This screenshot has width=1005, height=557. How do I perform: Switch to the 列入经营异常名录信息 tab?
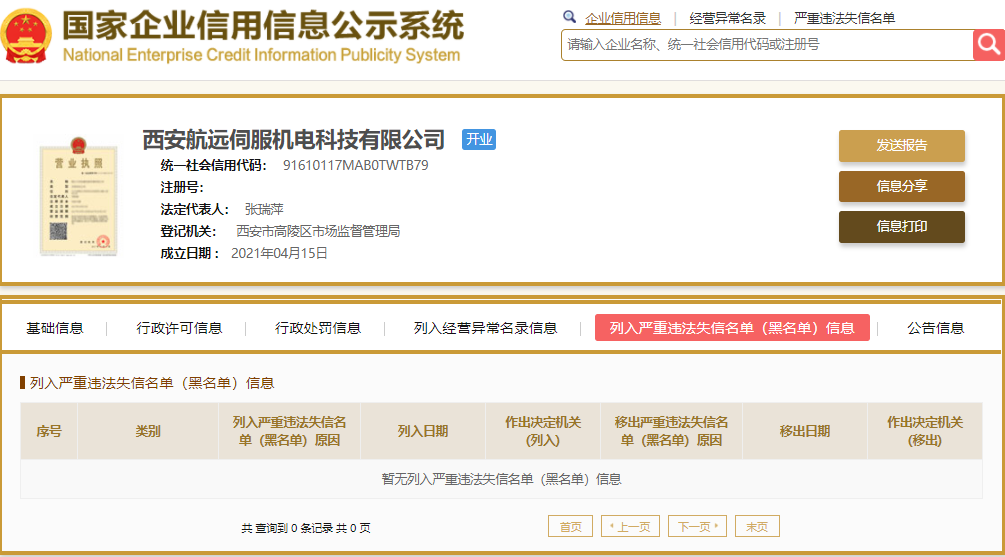tap(485, 328)
